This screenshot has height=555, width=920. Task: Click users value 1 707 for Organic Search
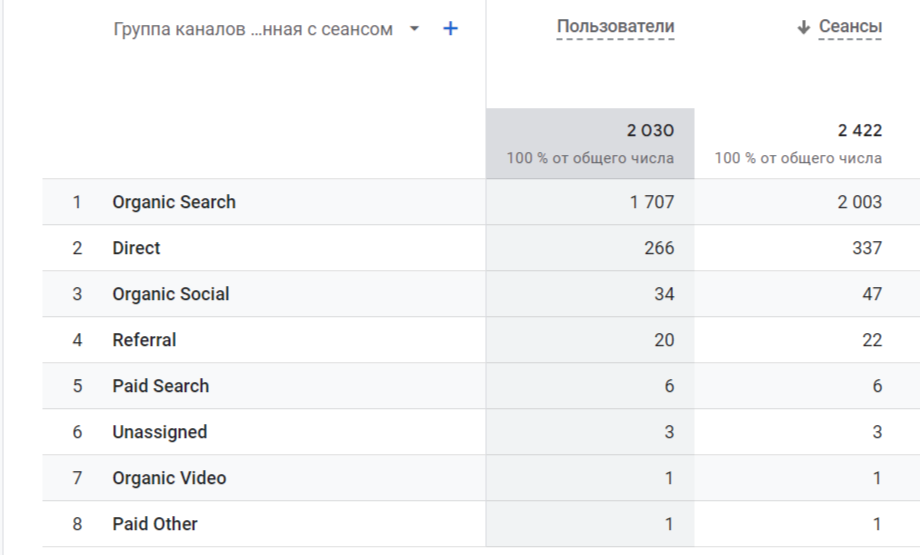point(652,202)
